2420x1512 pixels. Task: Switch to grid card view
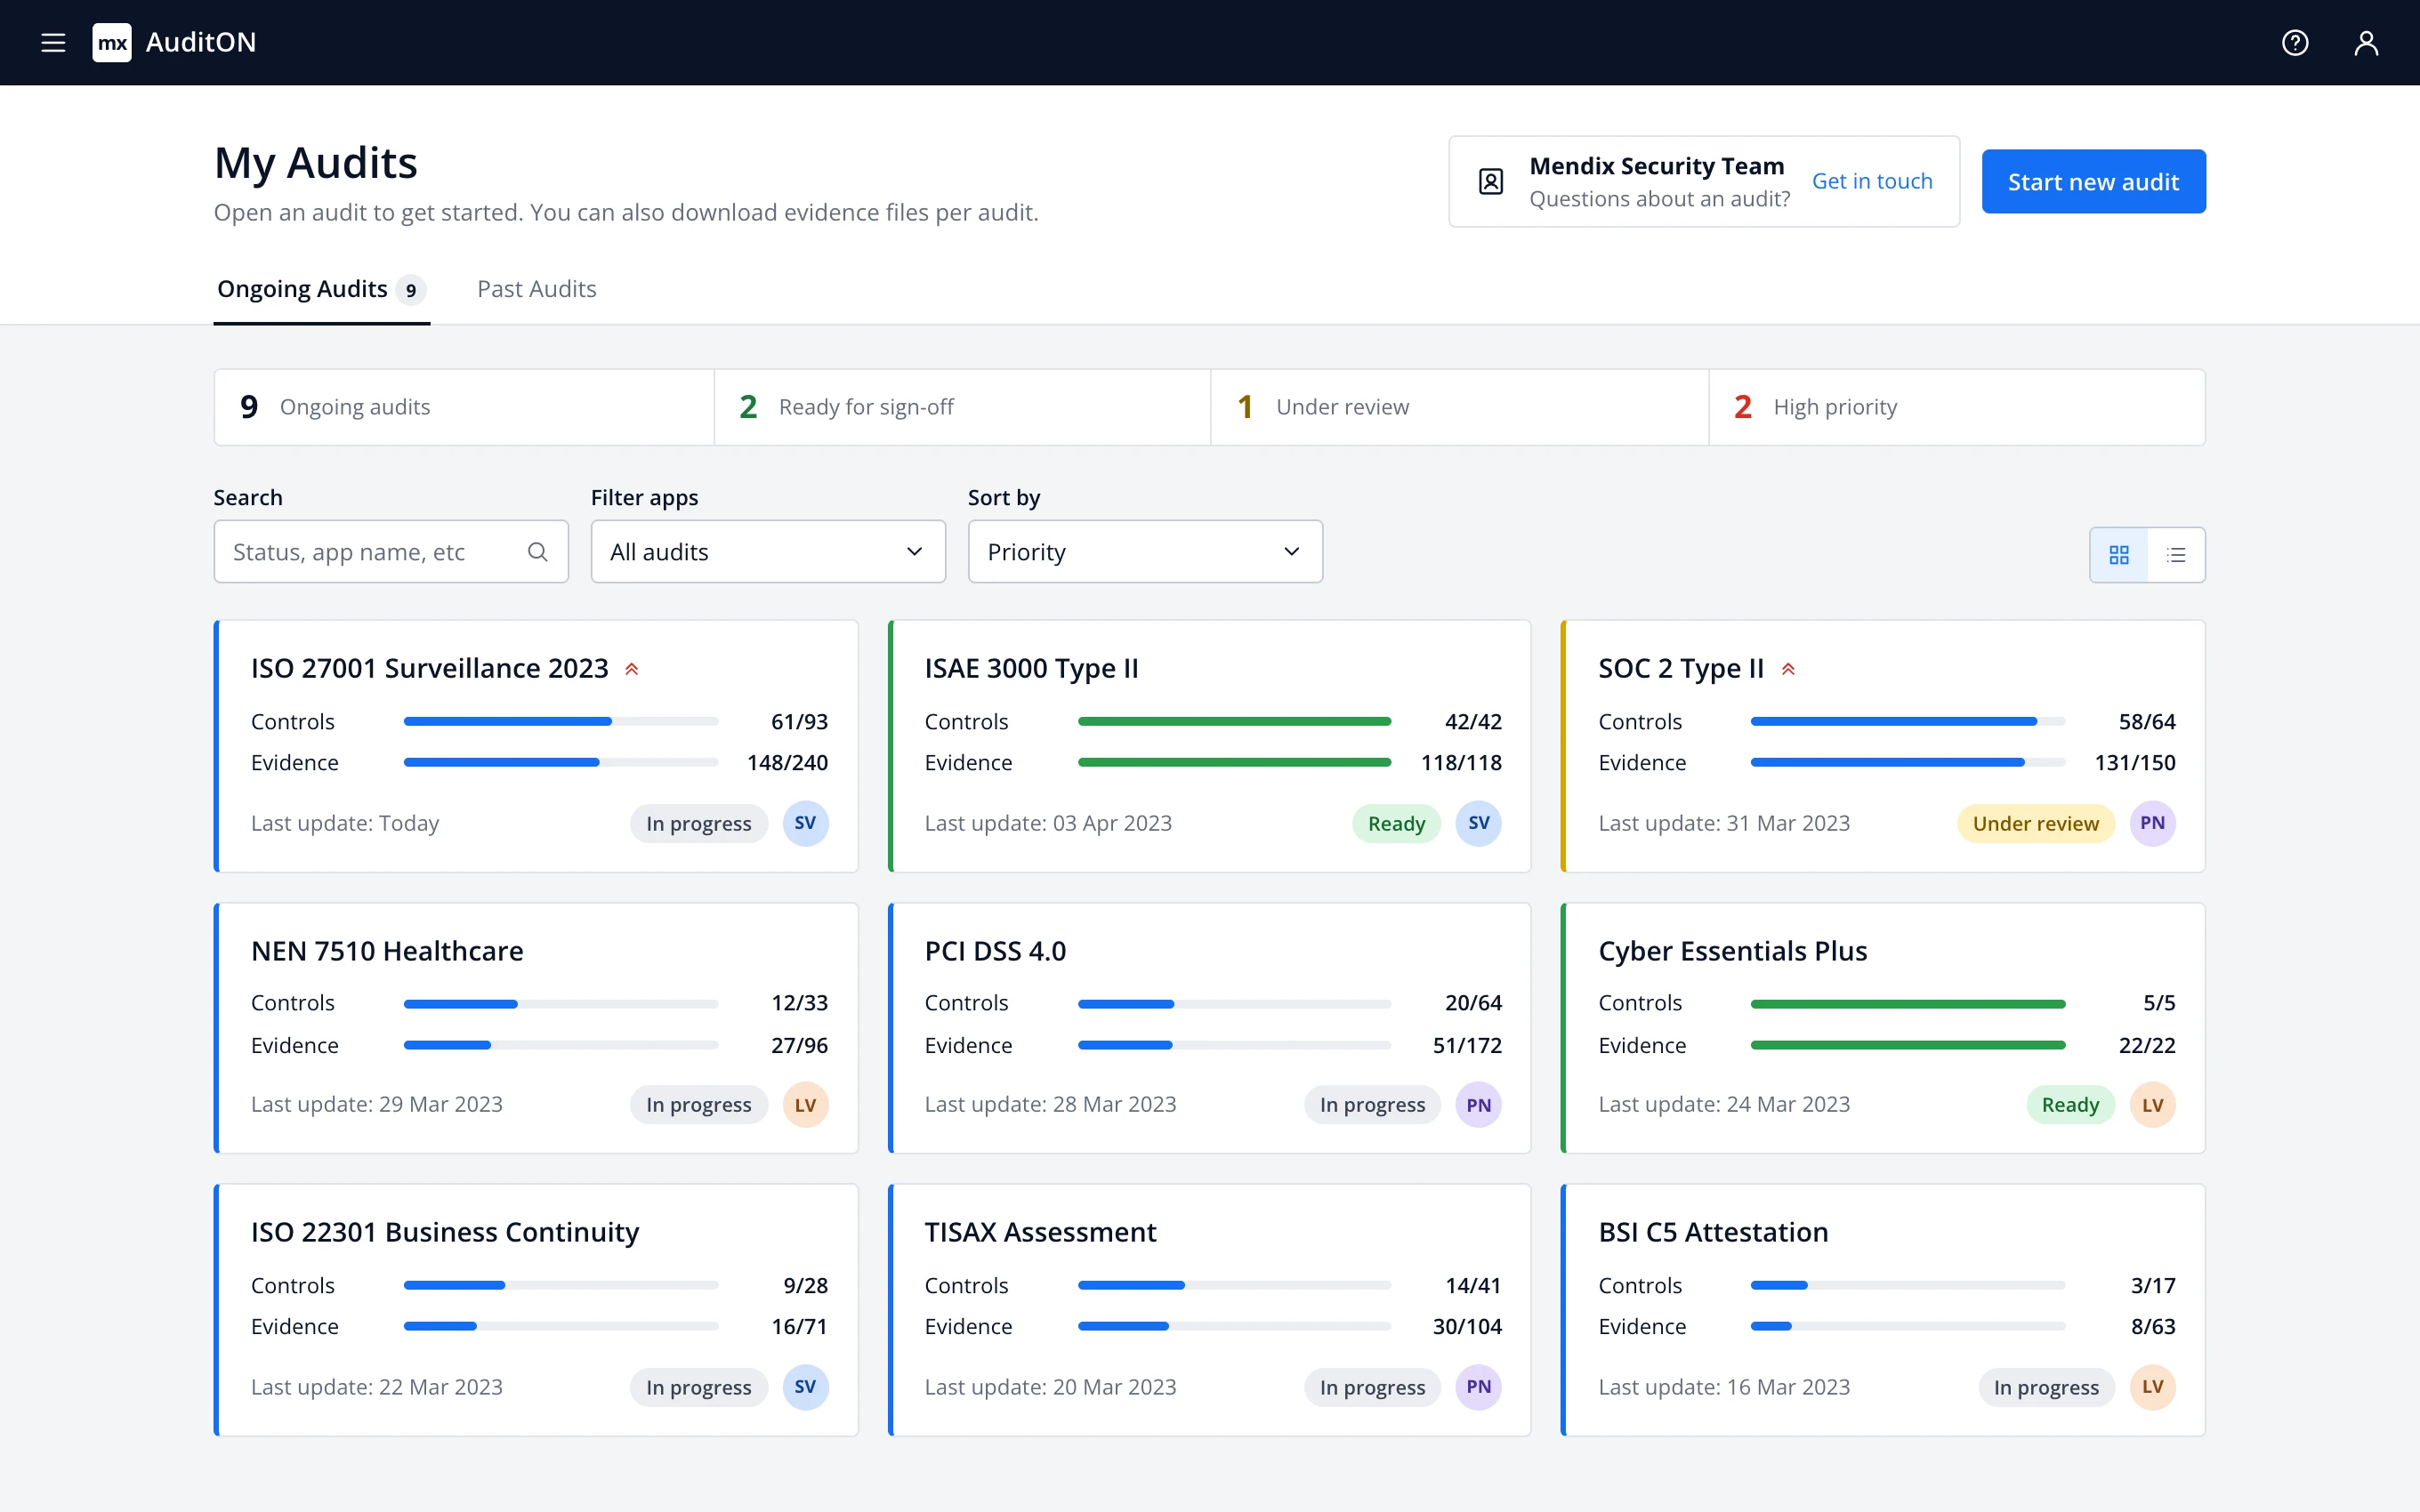point(2119,555)
